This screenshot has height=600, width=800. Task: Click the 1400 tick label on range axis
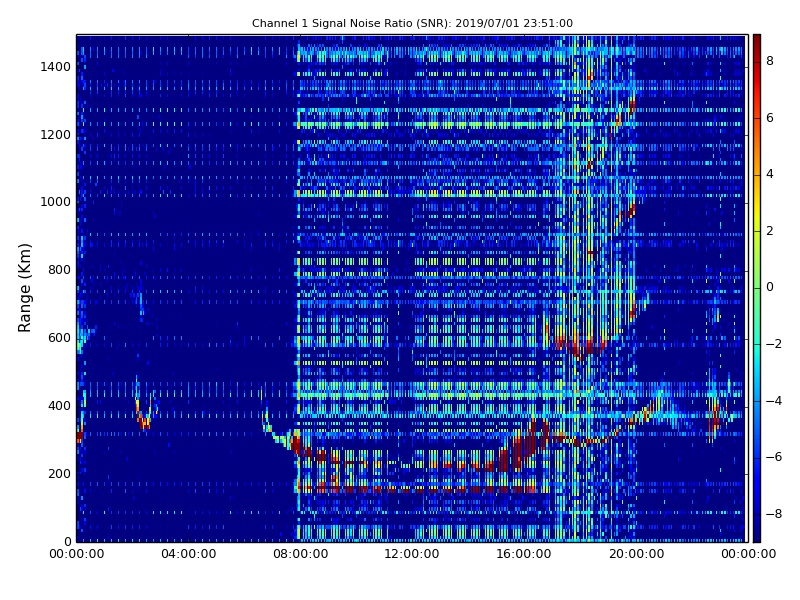(56, 67)
